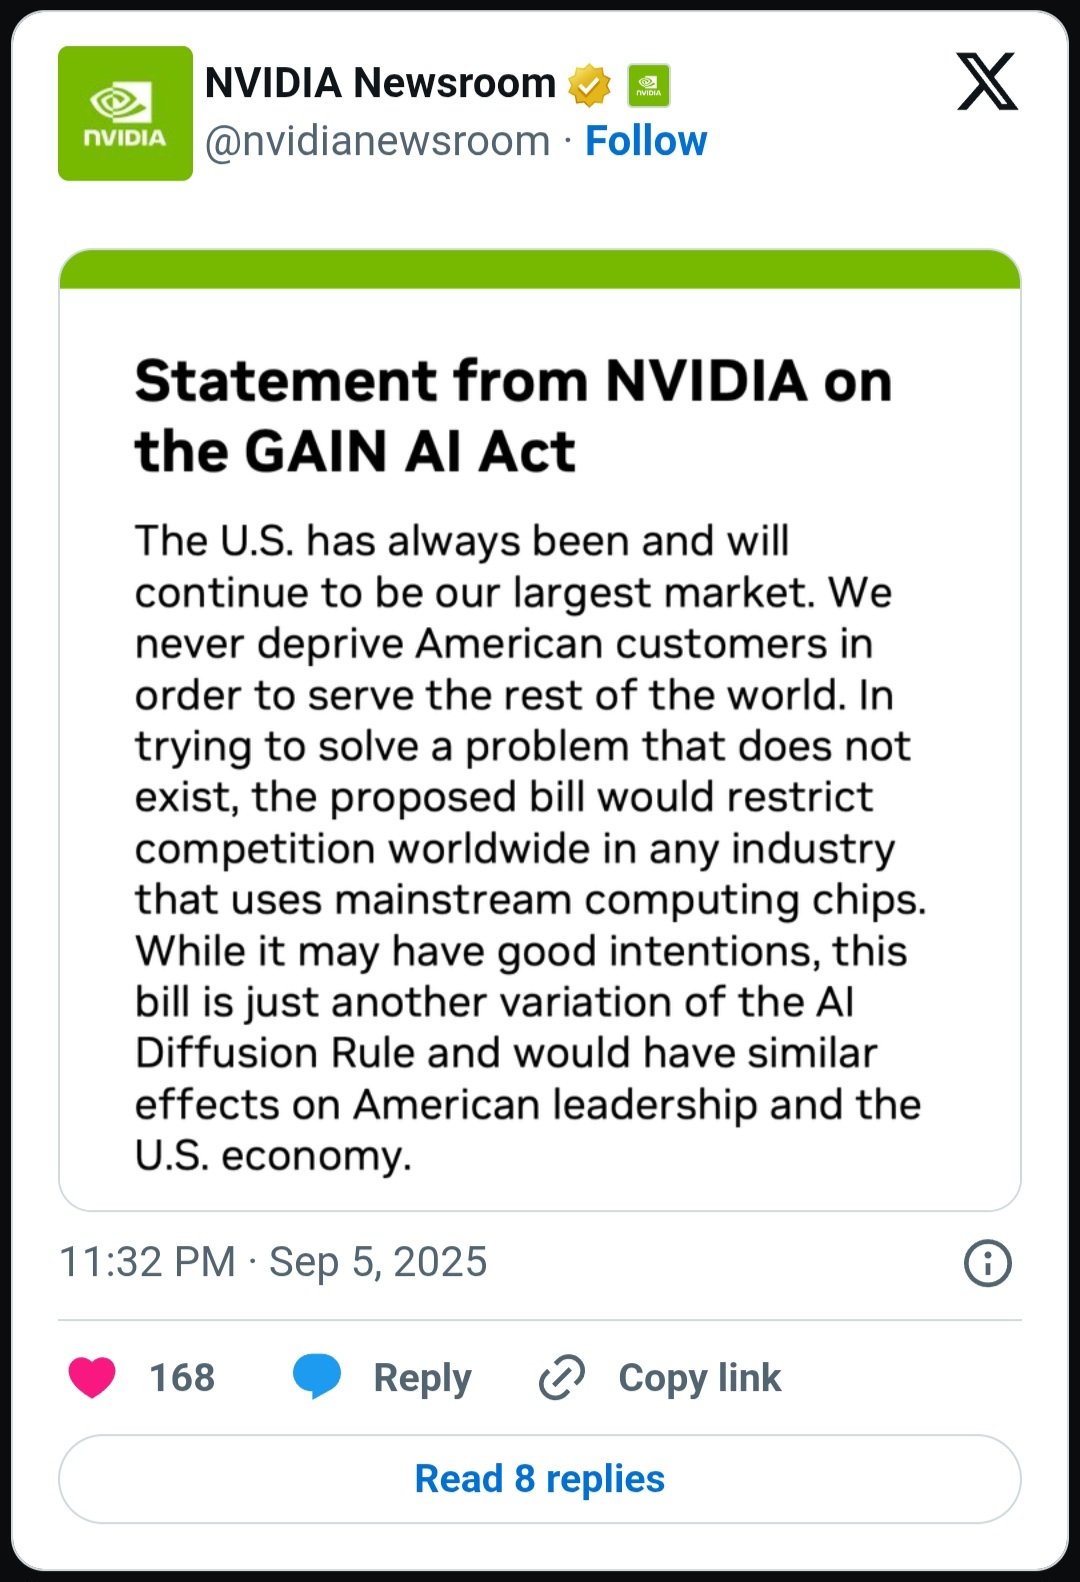Click the blue reply bubble icon
Screen dimensions: 1080x1582
(x=317, y=1377)
